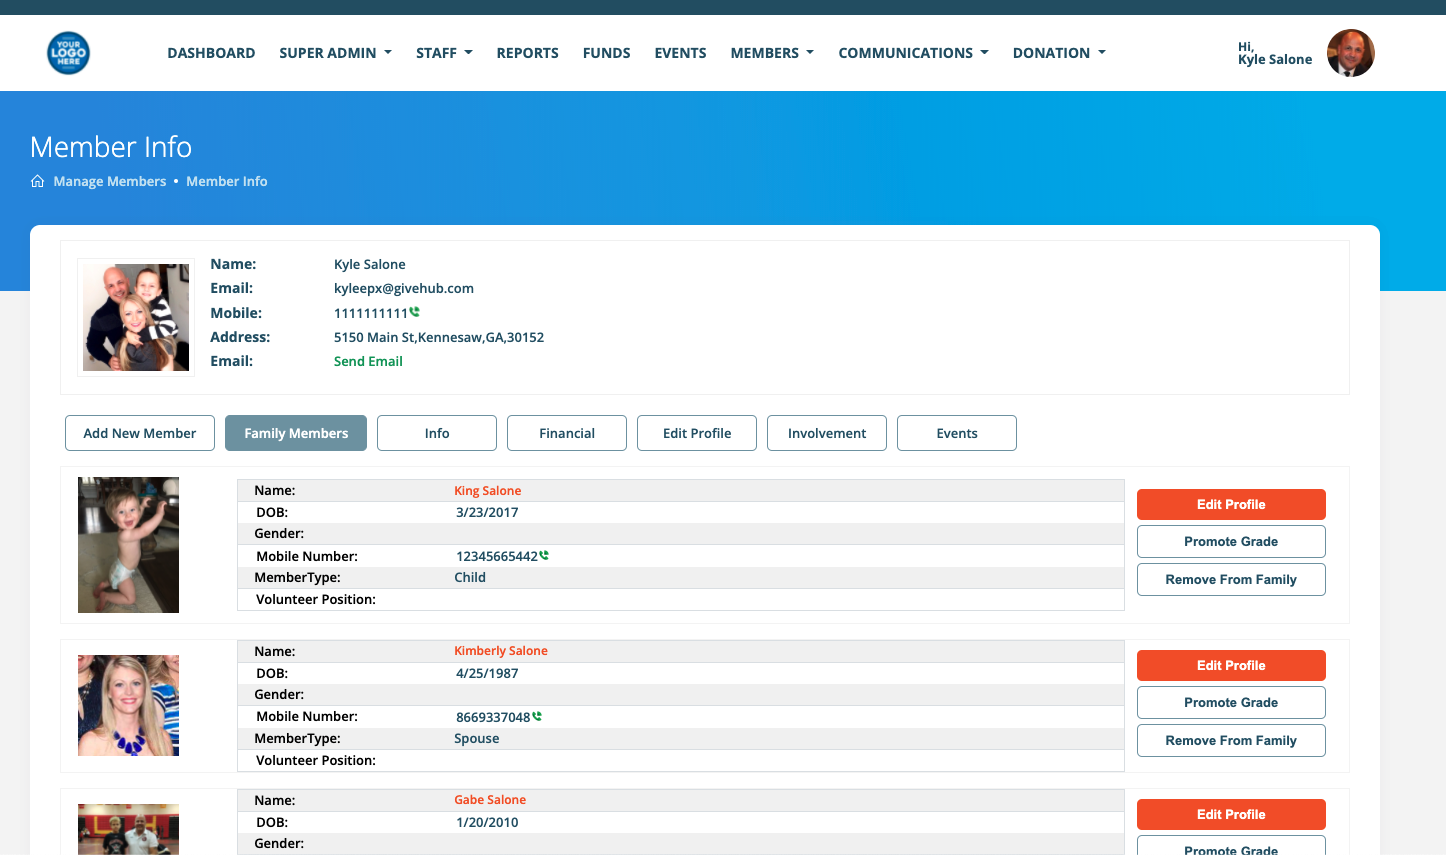This screenshot has width=1446, height=855.
Task: Click King Salone's baby photo thumbnail
Action: coord(128,545)
